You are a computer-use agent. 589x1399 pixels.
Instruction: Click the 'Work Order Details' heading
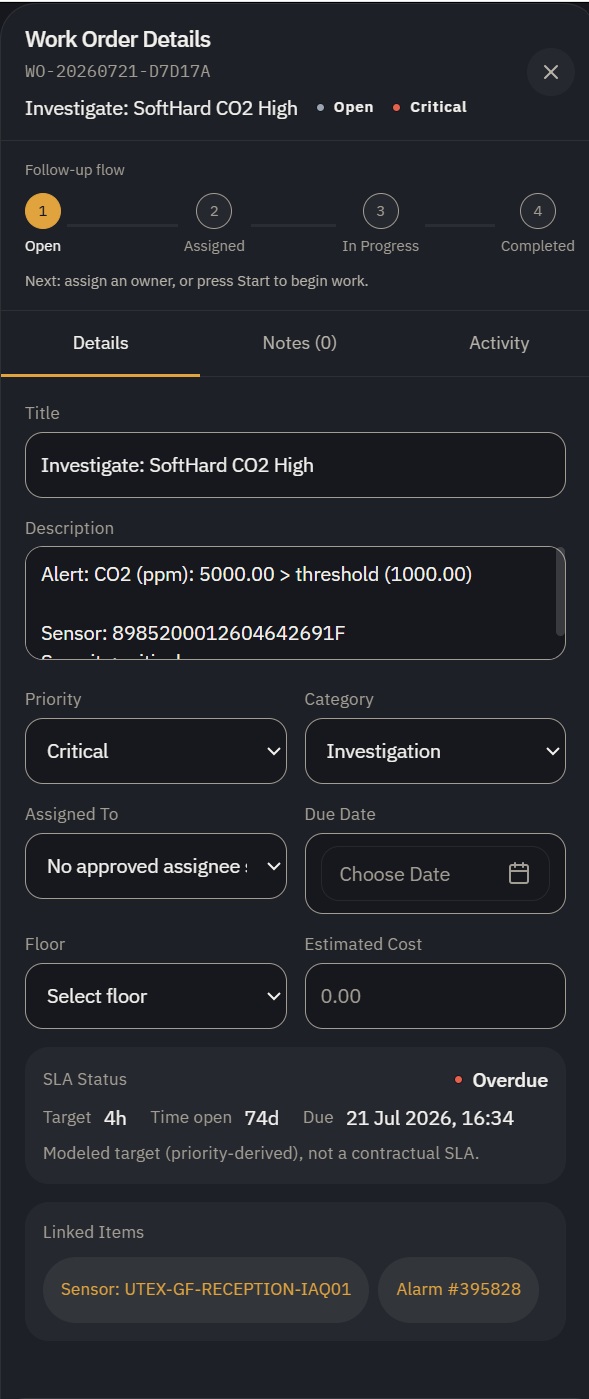[118, 40]
